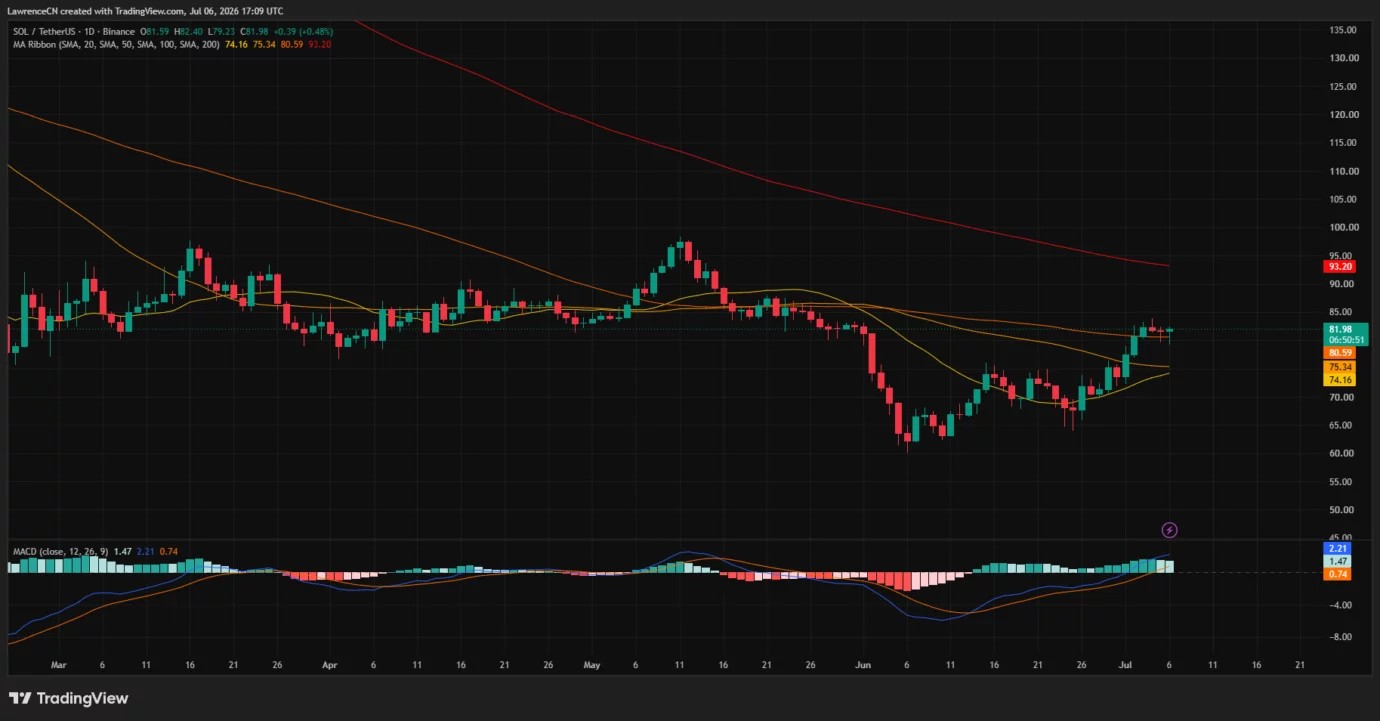The width and height of the screenshot is (1380, 721).
Task: Click the -4.00 MACD scale tick
Action: pyautogui.click(x=1341, y=605)
